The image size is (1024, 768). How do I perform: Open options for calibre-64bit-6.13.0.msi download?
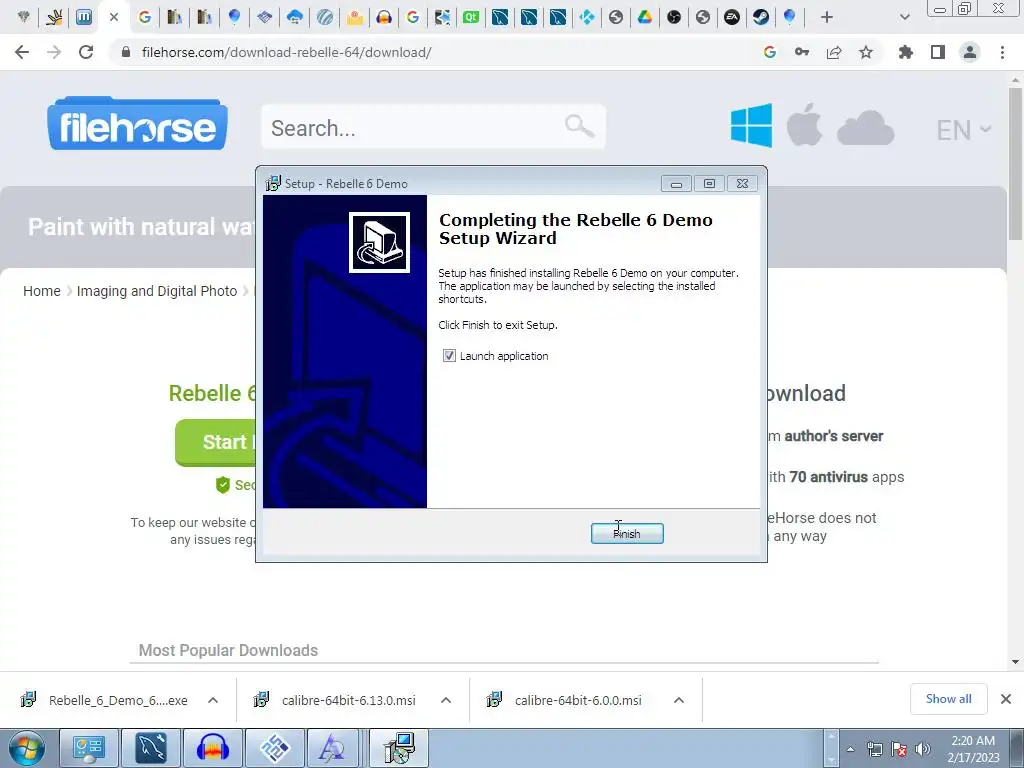[x=446, y=700]
